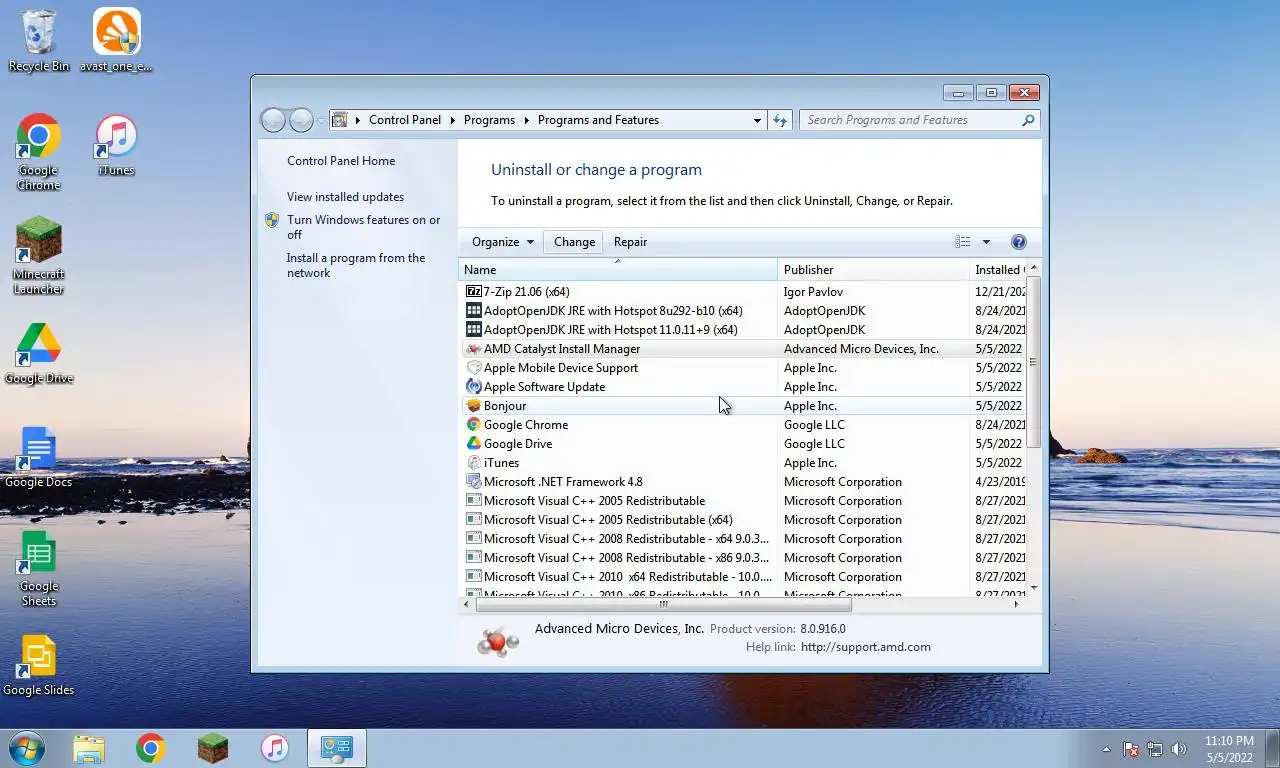Click the Change toolbar button
Screen dimensions: 1280x768
[x=574, y=242]
